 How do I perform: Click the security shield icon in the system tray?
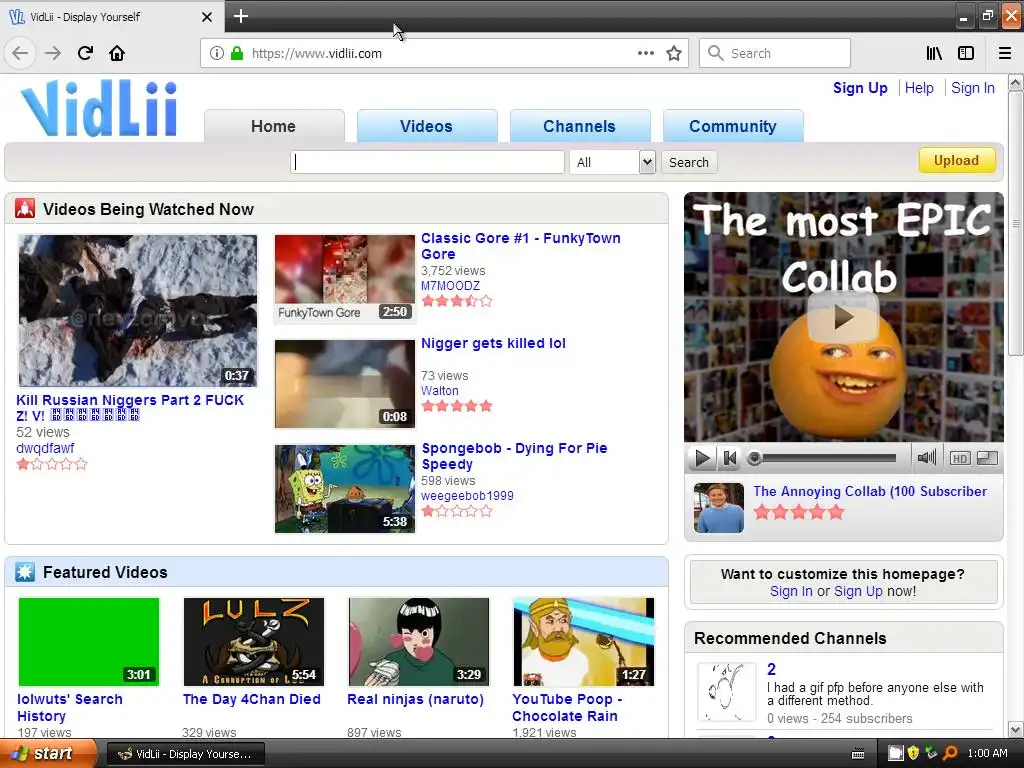[x=913, y=753]
